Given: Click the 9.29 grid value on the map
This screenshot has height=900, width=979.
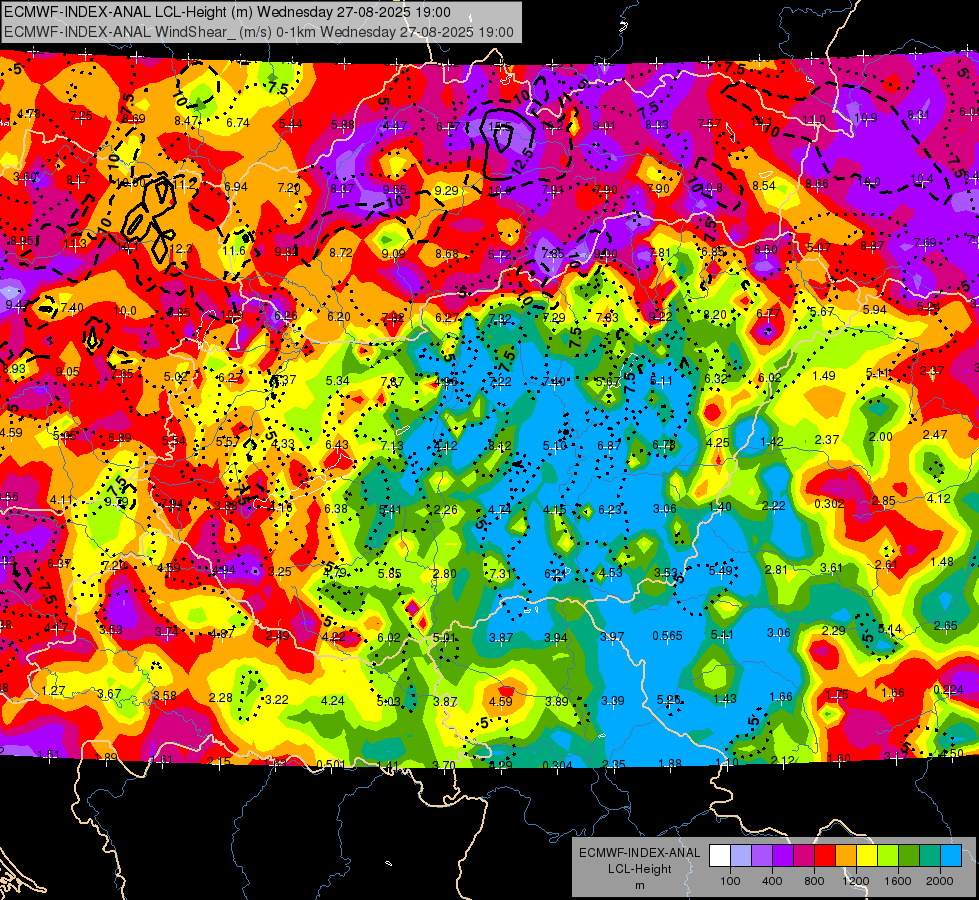Looking at the screenshot, I should (x=446, y=190).
